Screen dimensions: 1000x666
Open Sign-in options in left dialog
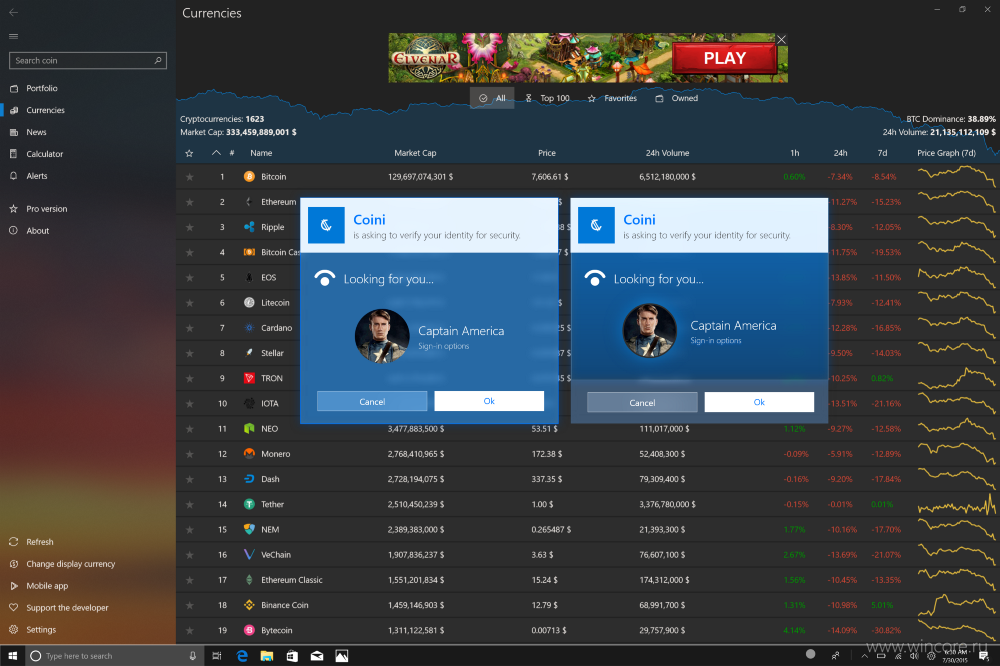click(443, 346)
